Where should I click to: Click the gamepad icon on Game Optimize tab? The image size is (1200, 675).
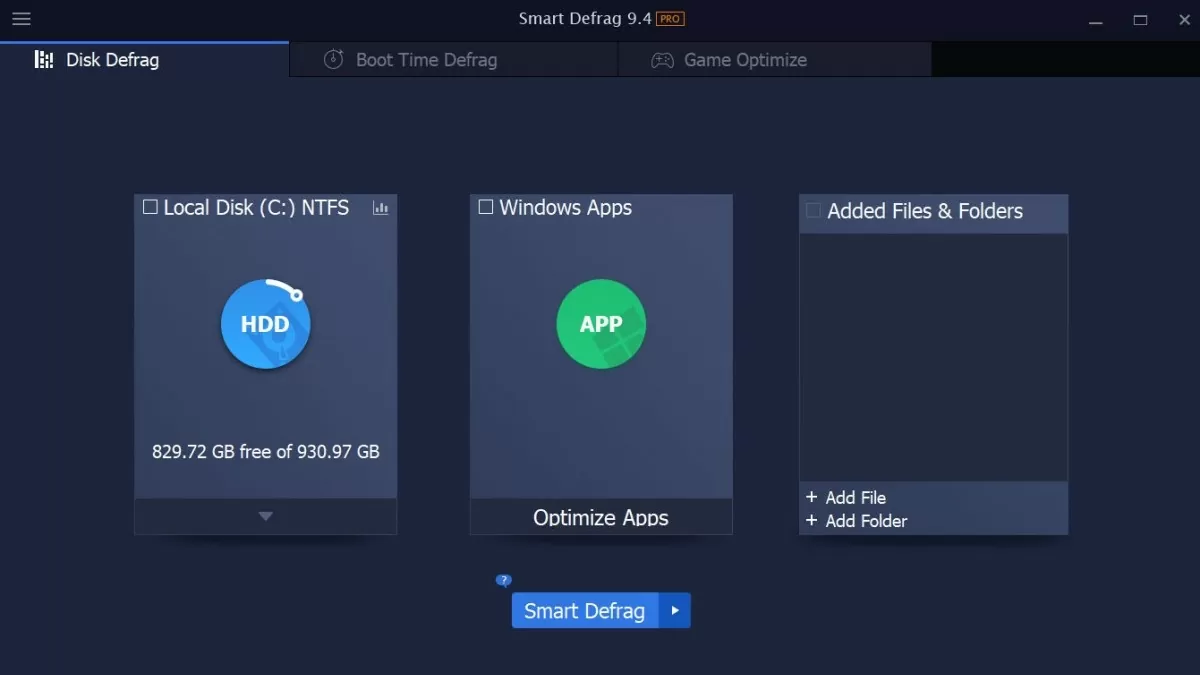tap(660, 60)
